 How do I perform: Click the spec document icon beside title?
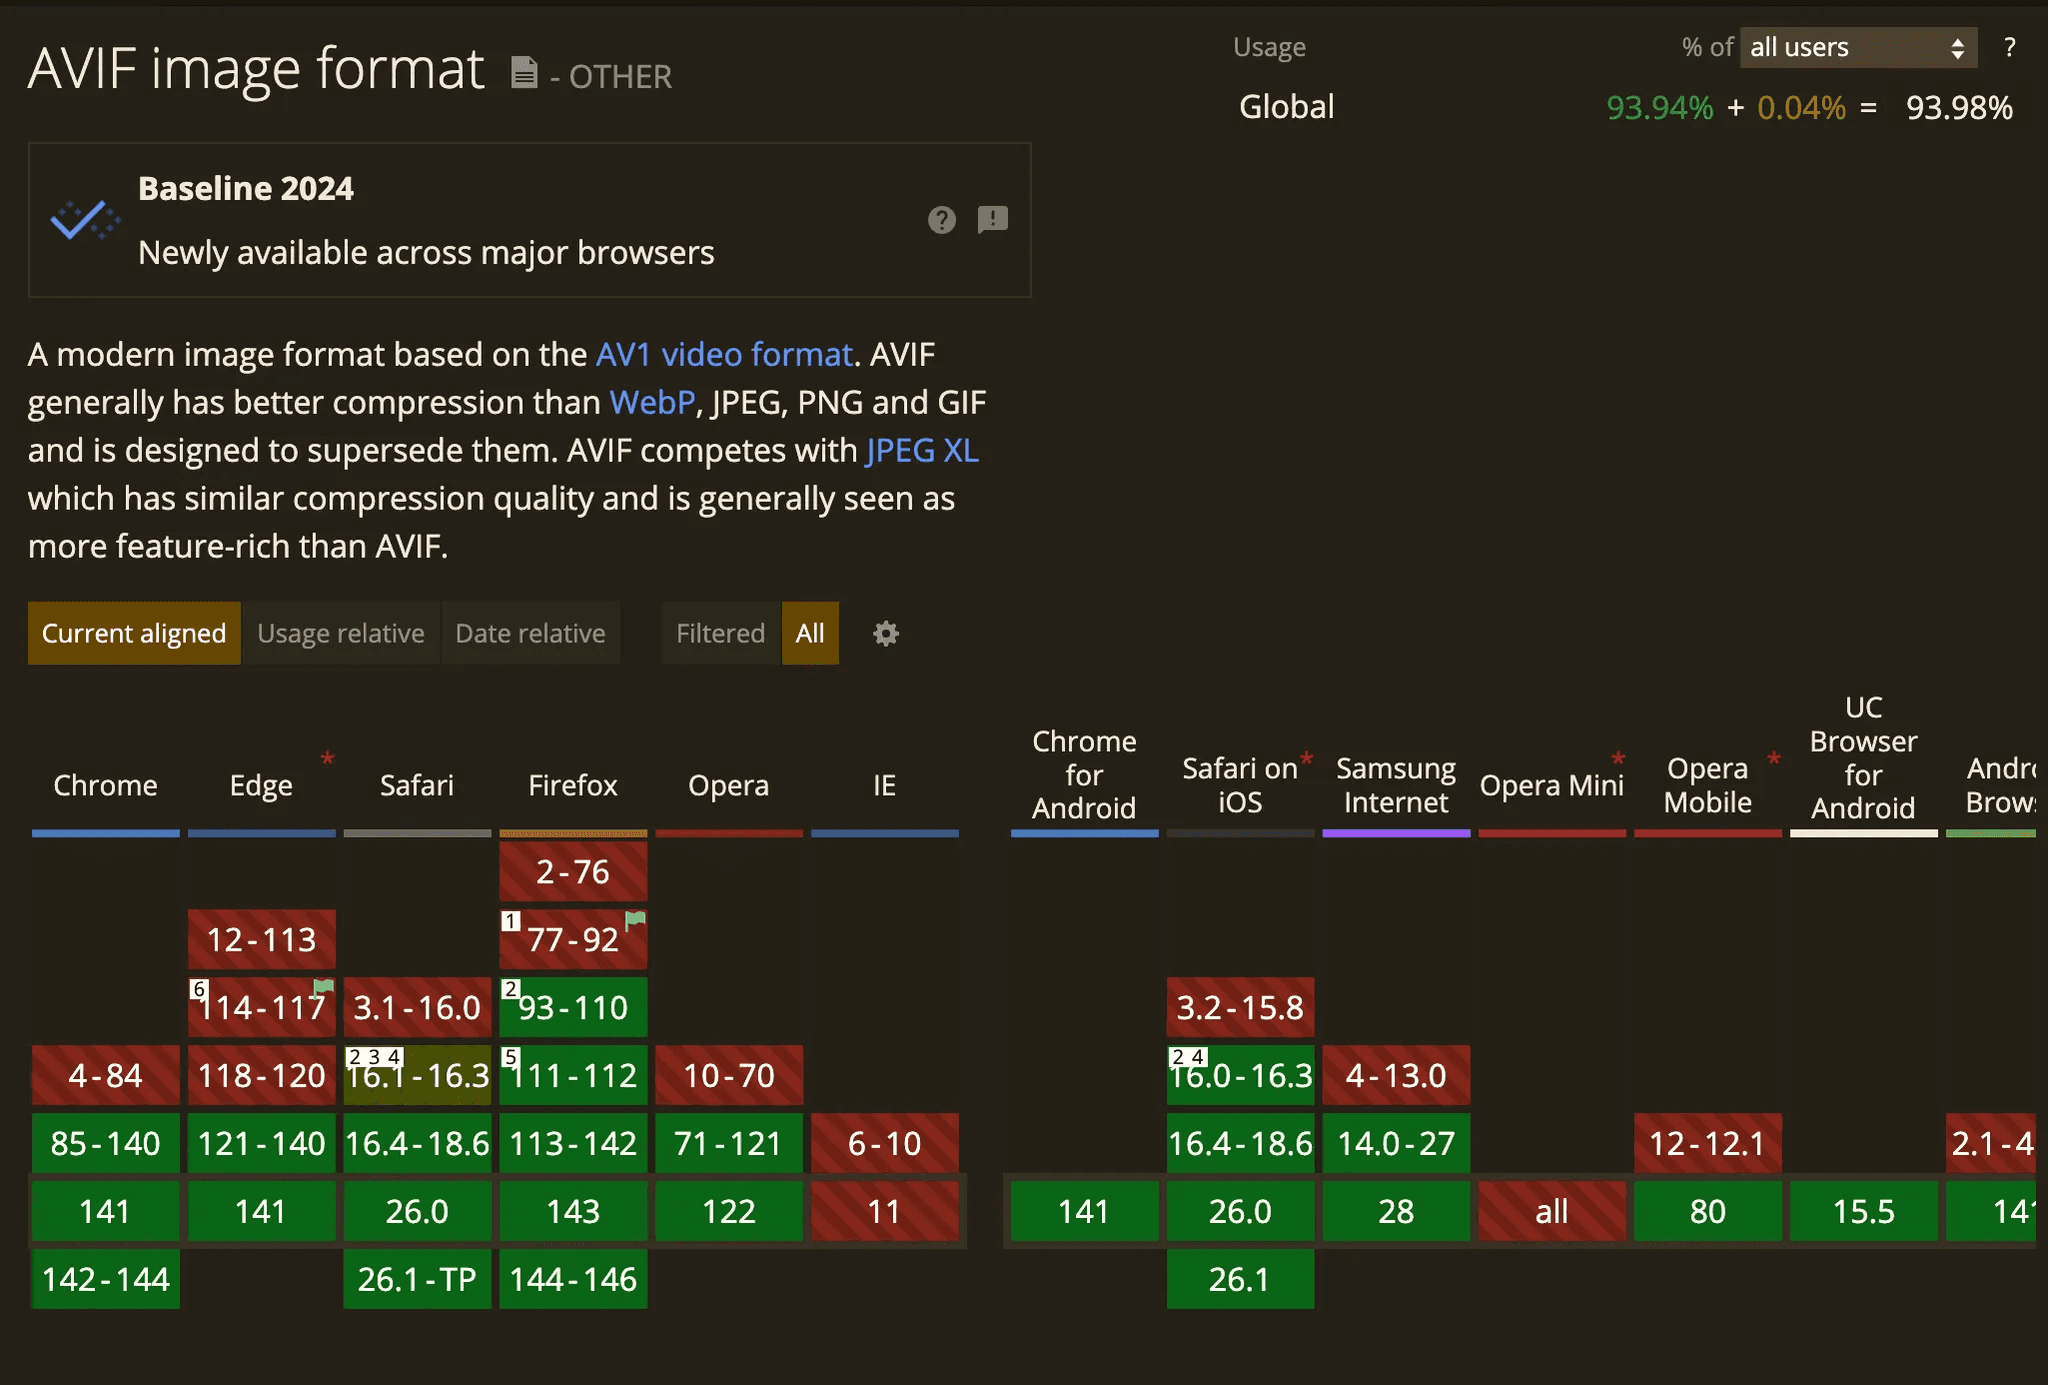click(x=524, y=72)
